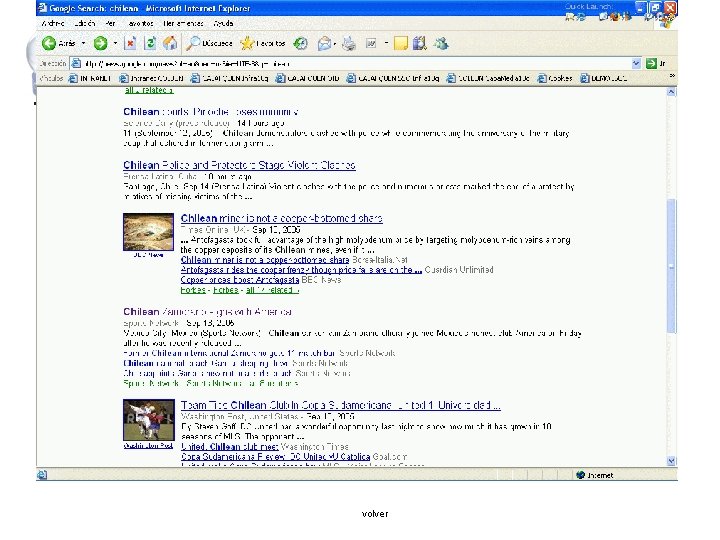Open 'Copper prices boost Antofagasta' link
The height and width of the screenshot is (540, 720).
(240, 280)
